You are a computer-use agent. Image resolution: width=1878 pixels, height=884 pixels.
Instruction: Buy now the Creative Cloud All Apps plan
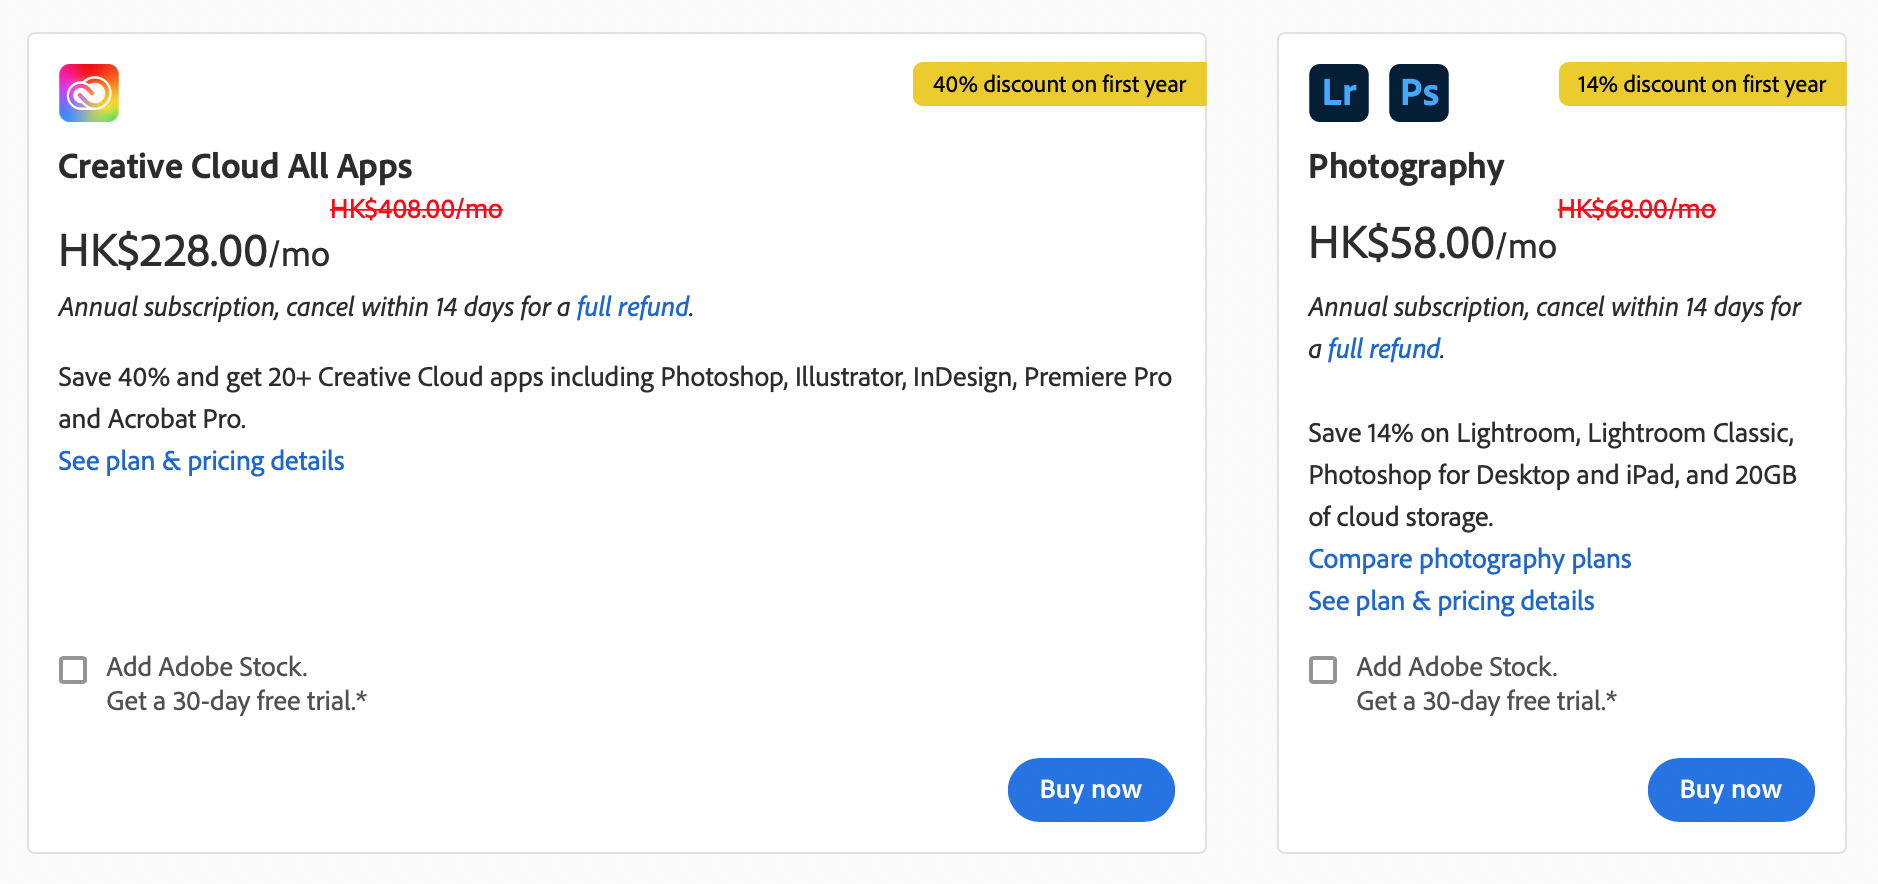click(1091, 789)
